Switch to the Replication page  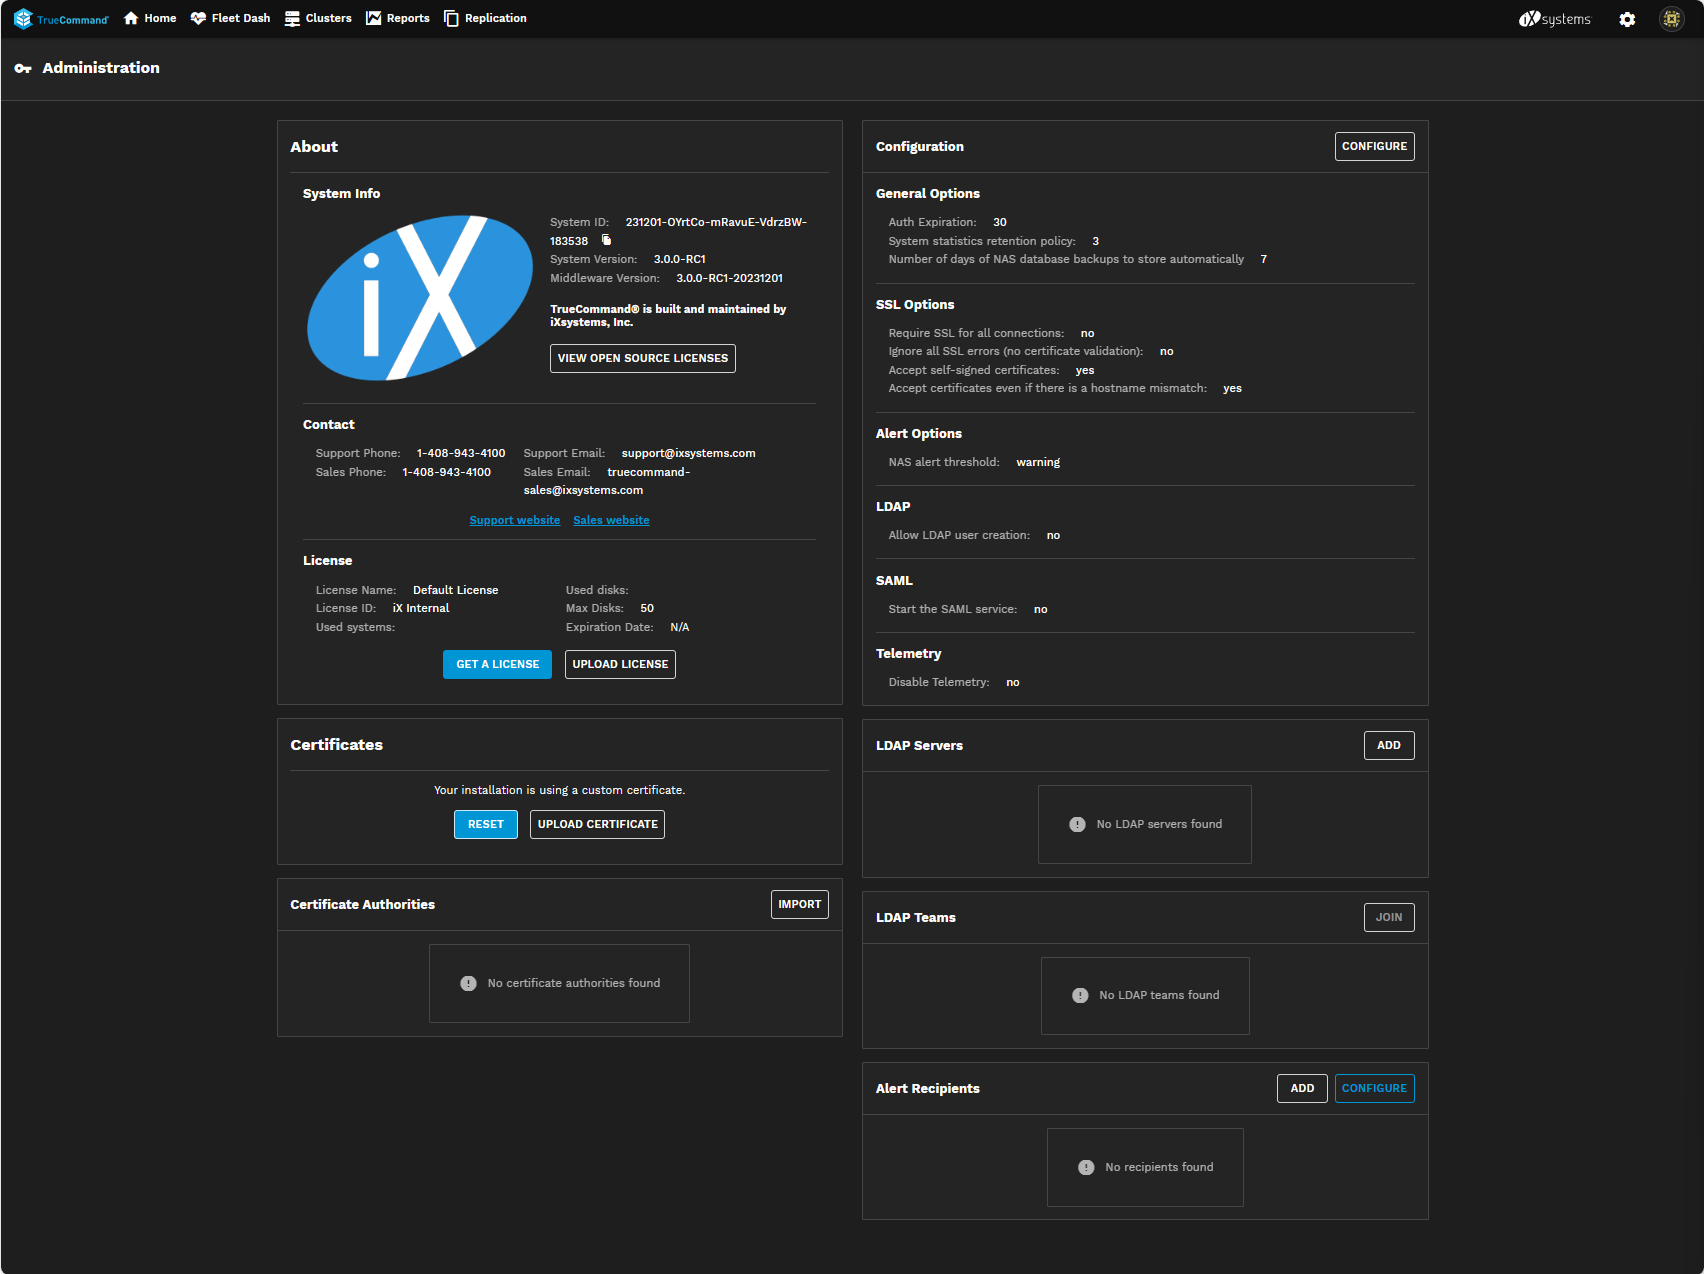coord(485,19)
